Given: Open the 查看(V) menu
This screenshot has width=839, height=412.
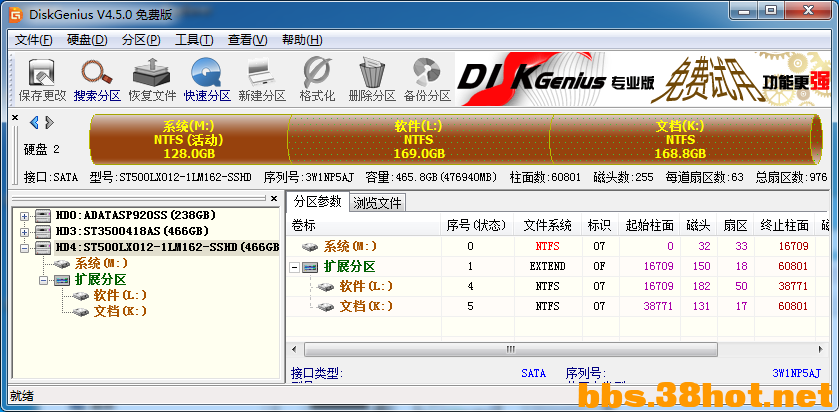Looking at the screenshot, I should (x=248, y=40).
